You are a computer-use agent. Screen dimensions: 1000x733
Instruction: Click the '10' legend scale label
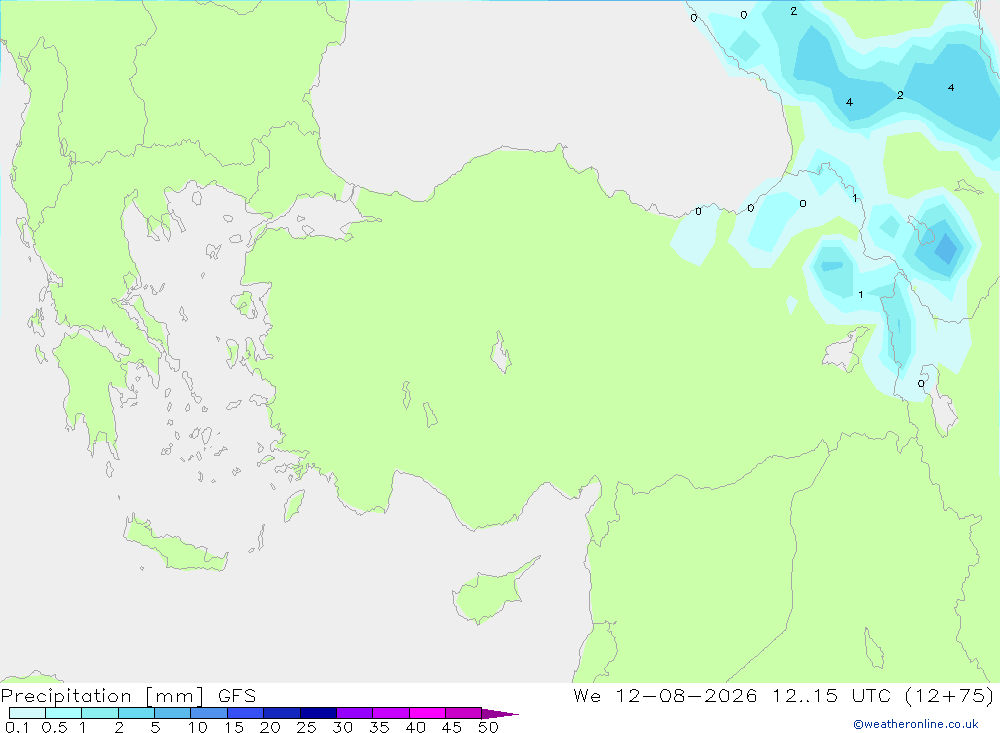[198, 727]
